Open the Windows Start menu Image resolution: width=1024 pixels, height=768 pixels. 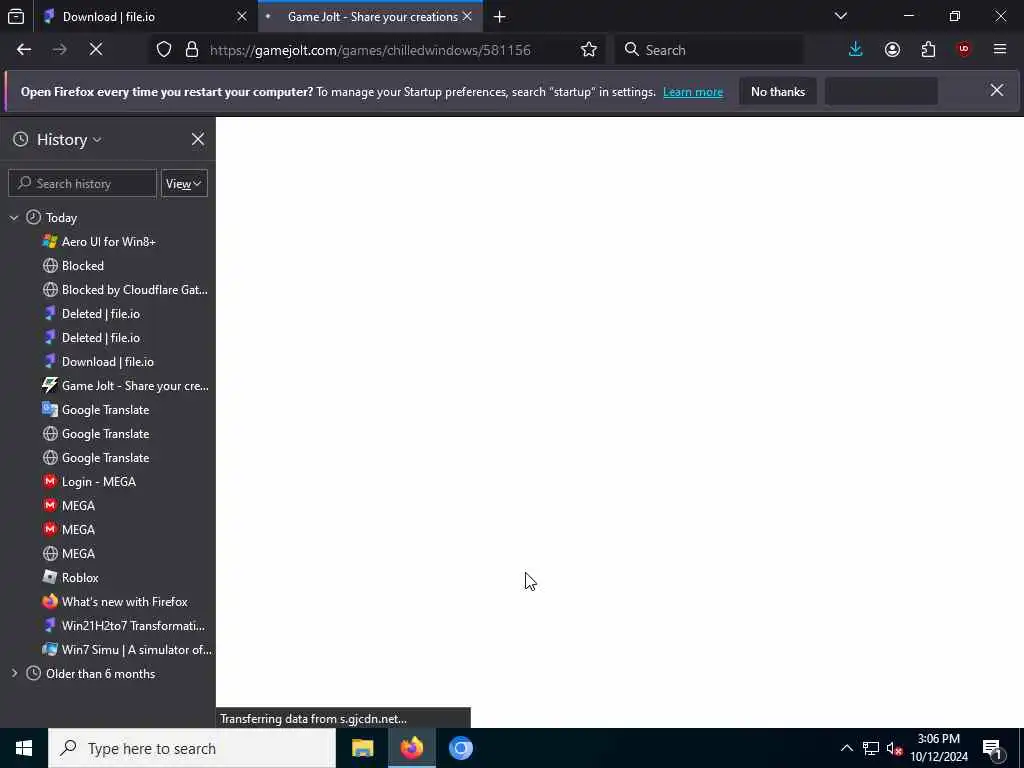[x=24, y=748]
